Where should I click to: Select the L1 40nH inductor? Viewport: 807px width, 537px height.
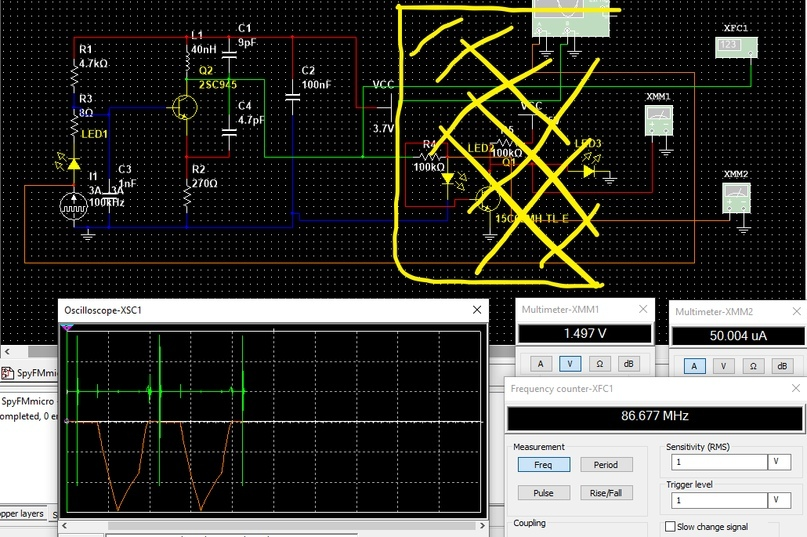(187, 63)
